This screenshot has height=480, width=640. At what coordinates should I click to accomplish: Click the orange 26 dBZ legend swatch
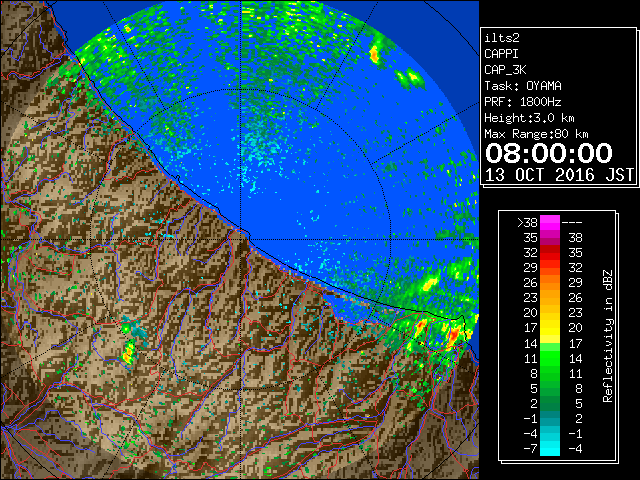[x=550, y=283]
